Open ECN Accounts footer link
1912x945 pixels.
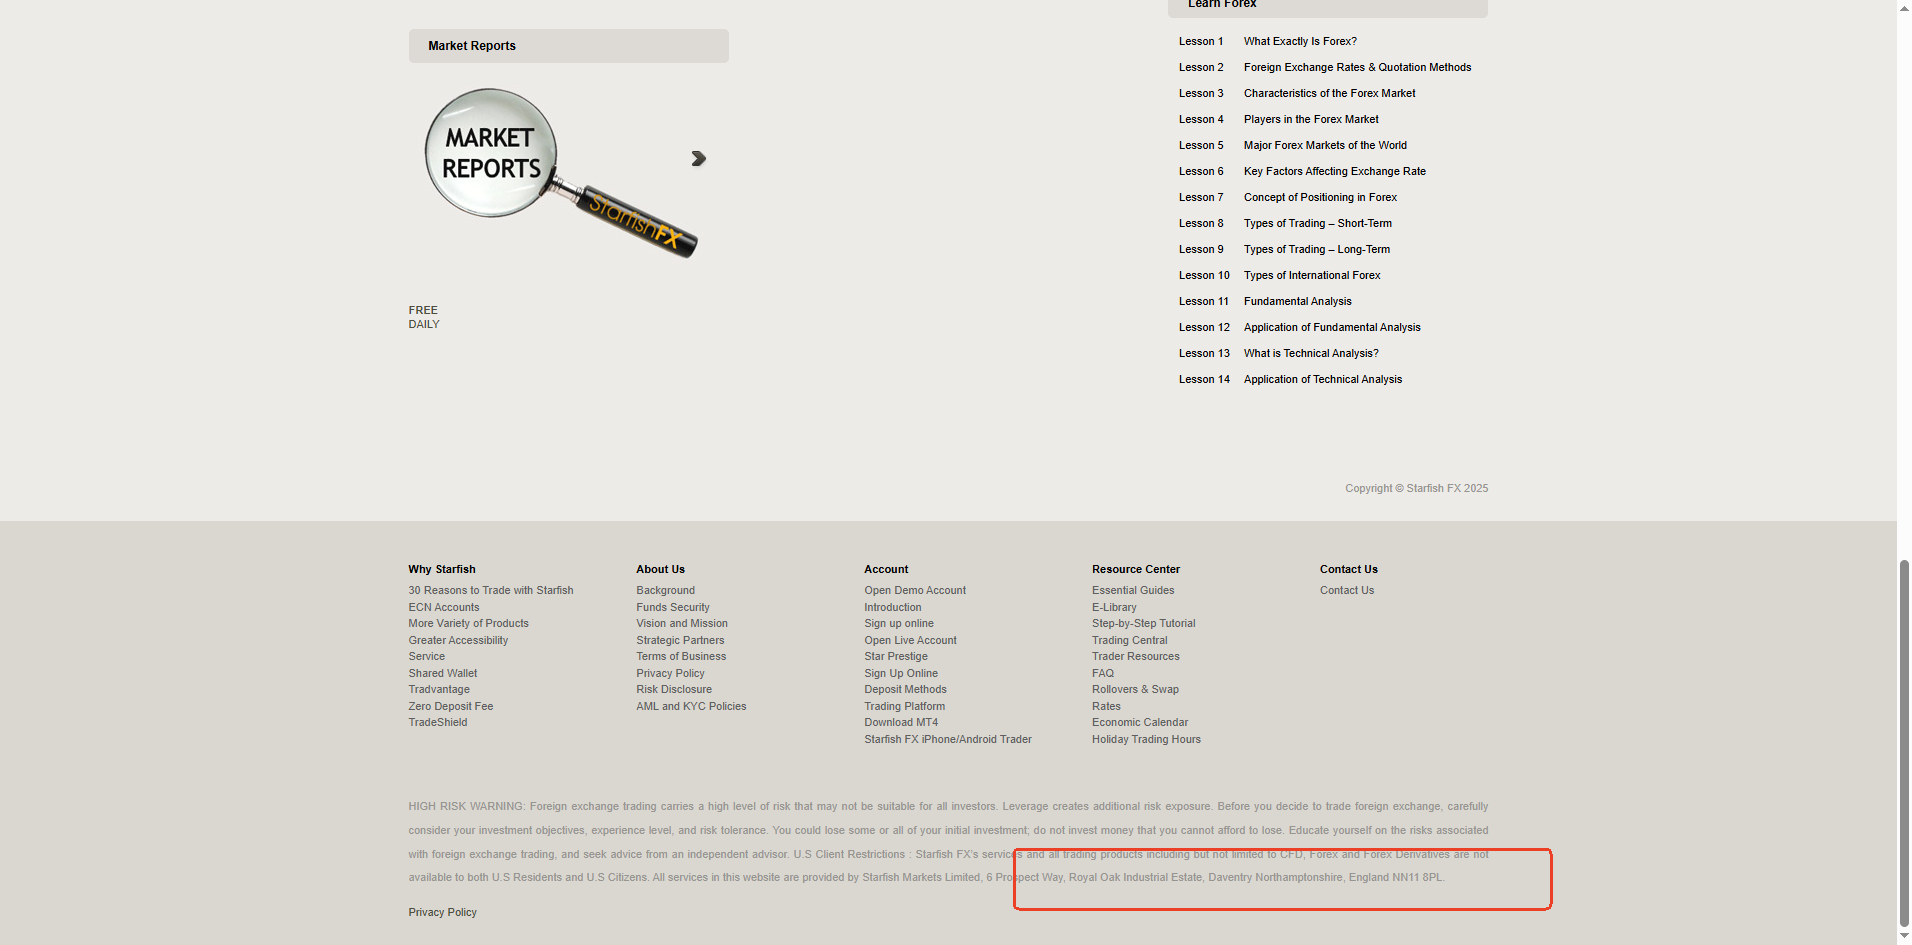pyautogui.click(x=443, y=608)
